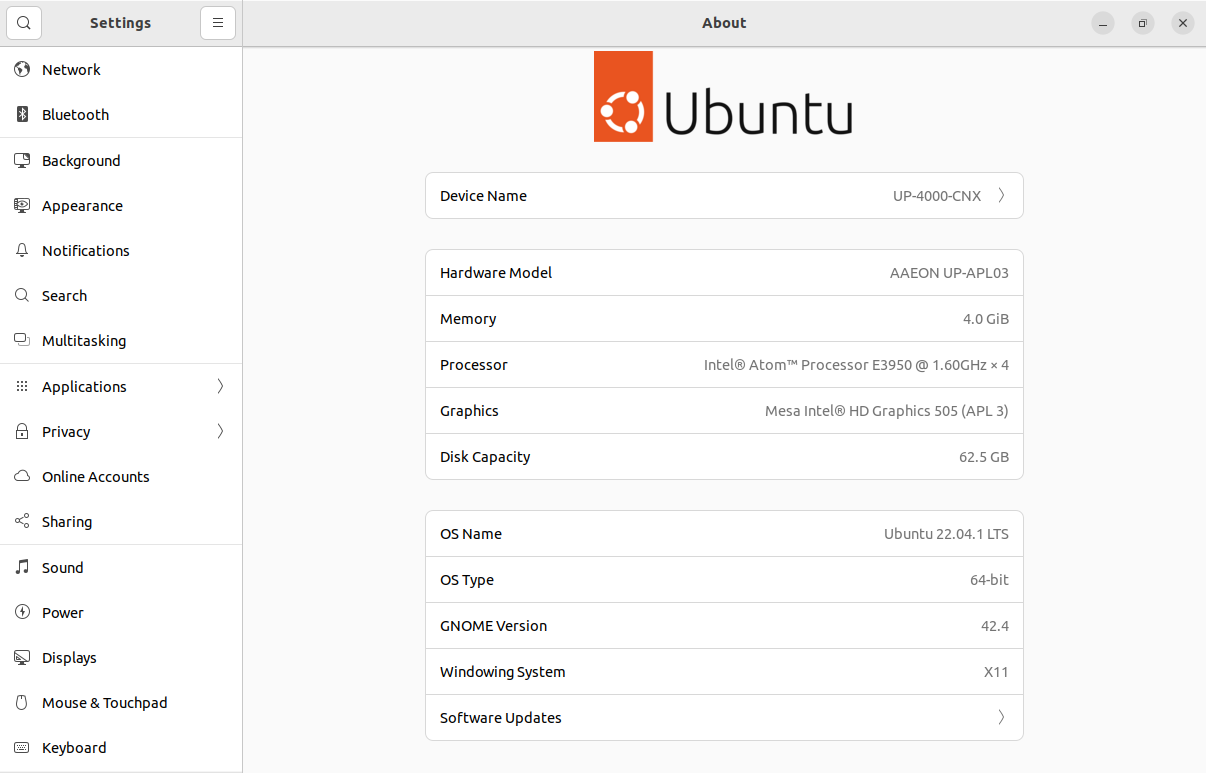Open the hamburger menu in Settings header

coord(218,23)
